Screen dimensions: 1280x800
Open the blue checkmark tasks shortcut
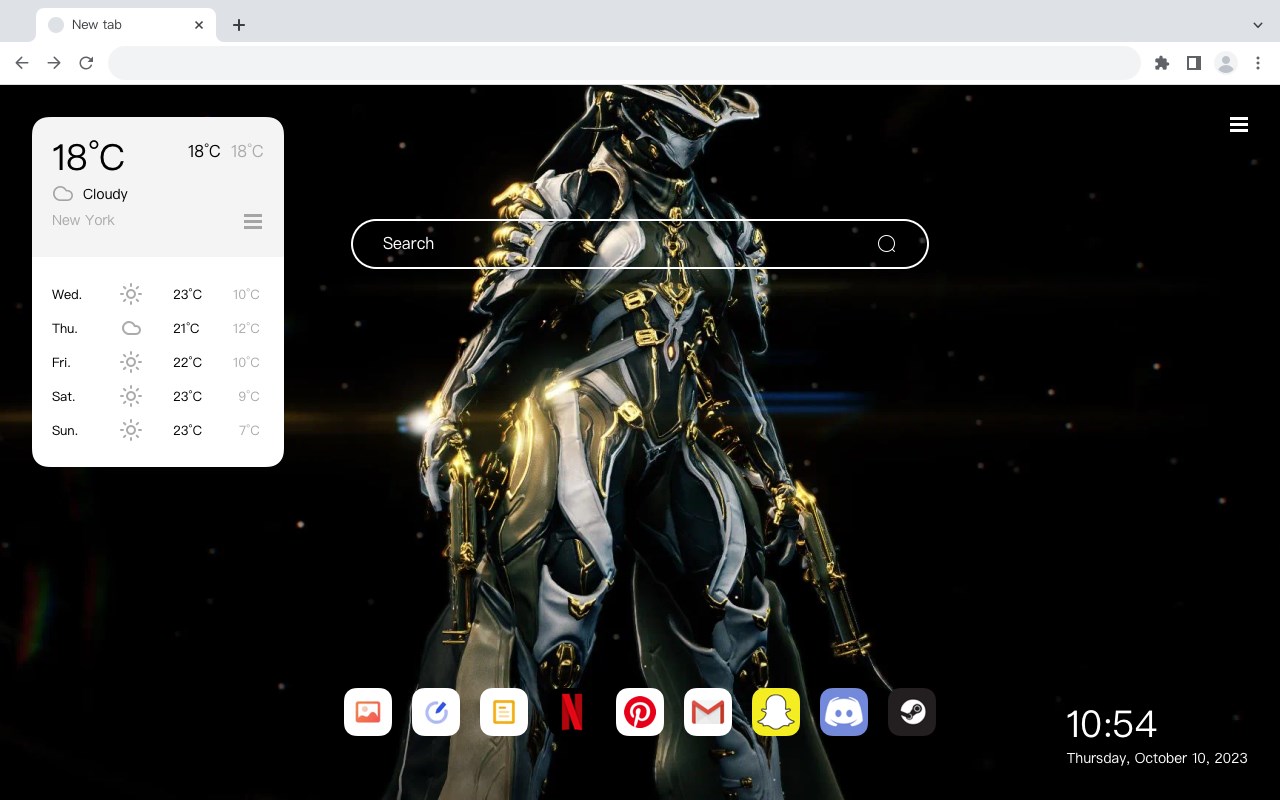tap(436, 712)
